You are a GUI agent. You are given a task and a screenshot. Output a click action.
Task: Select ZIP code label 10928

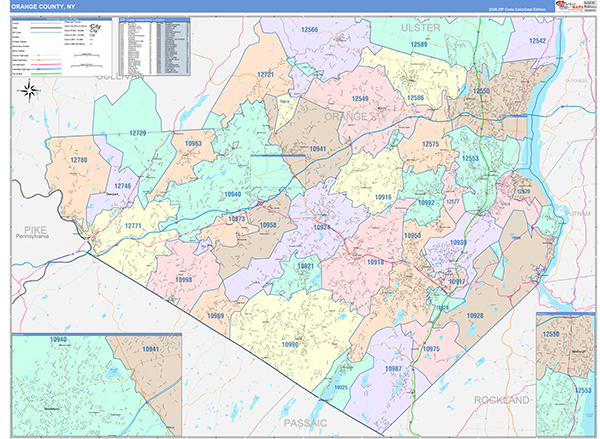coord(475,316)
